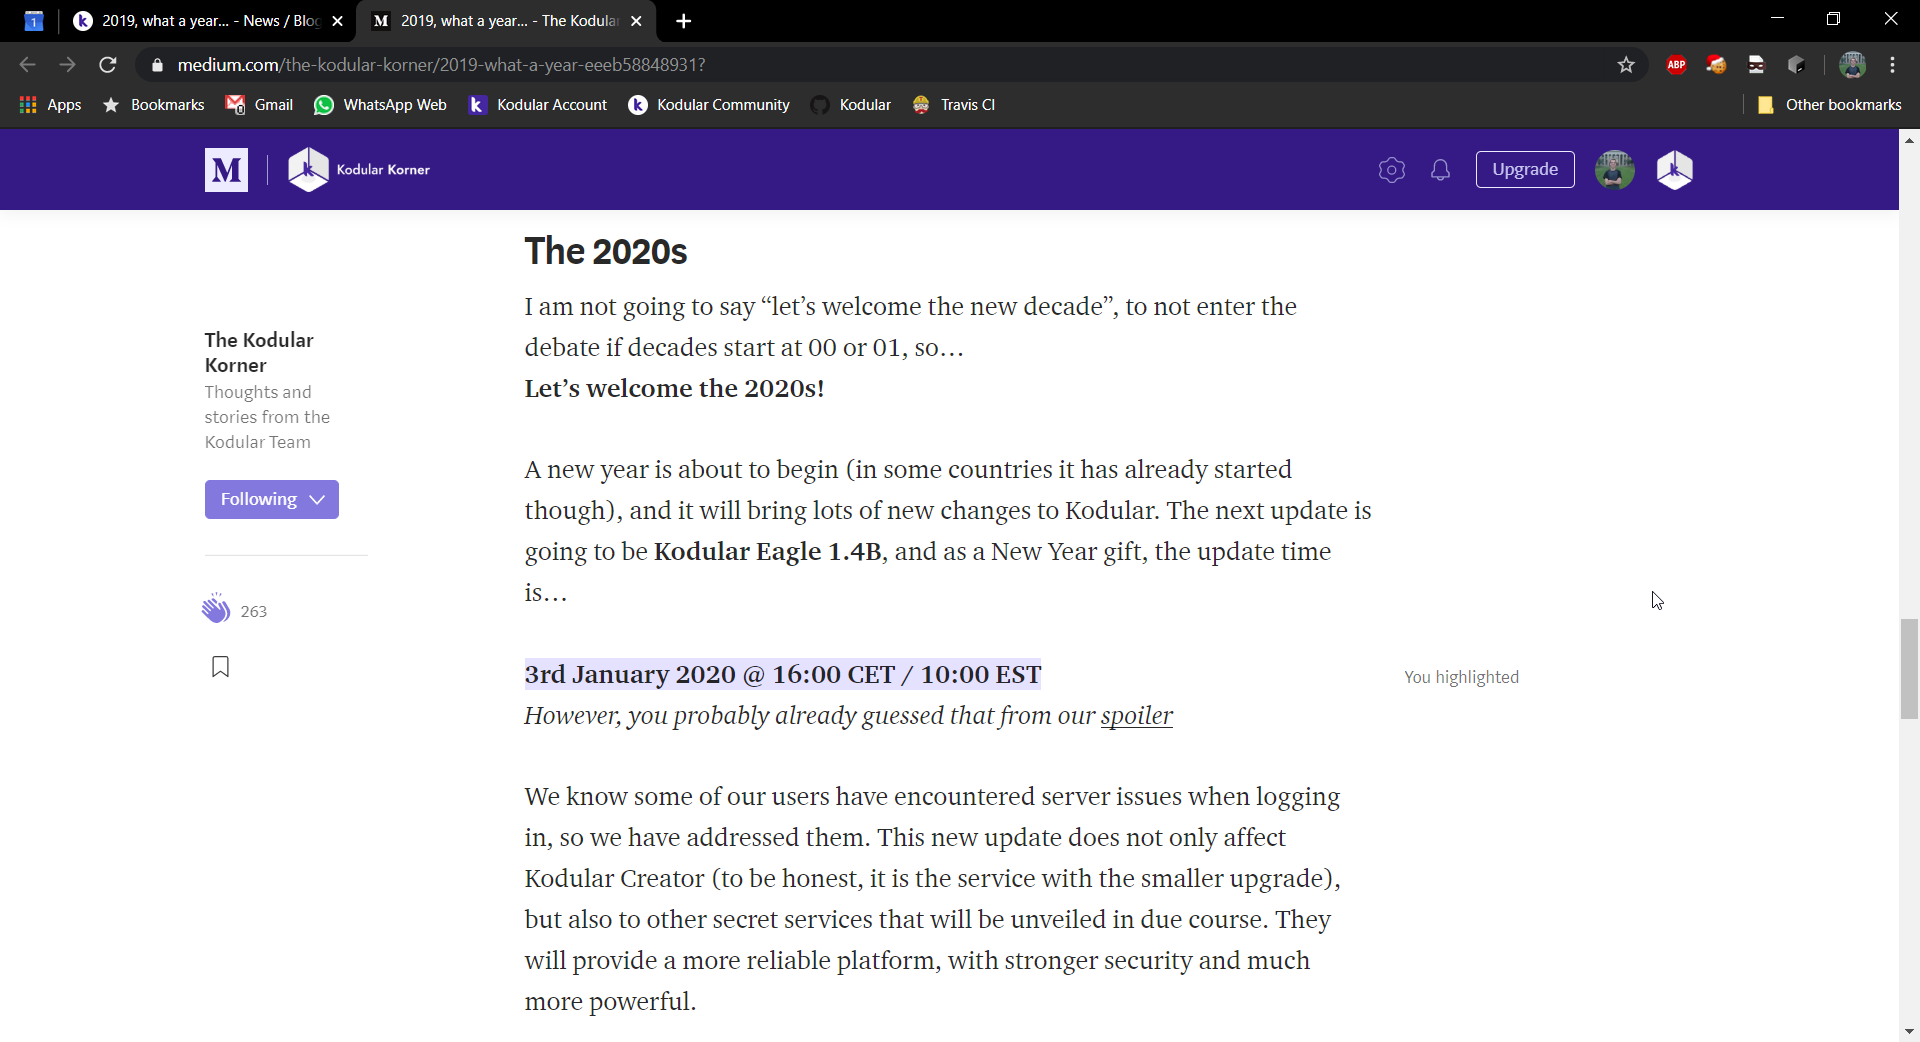This screenshot has height=1042, width=1920.
Task: Open the Chrome menu (three dots)
Action: point(1892,65)
